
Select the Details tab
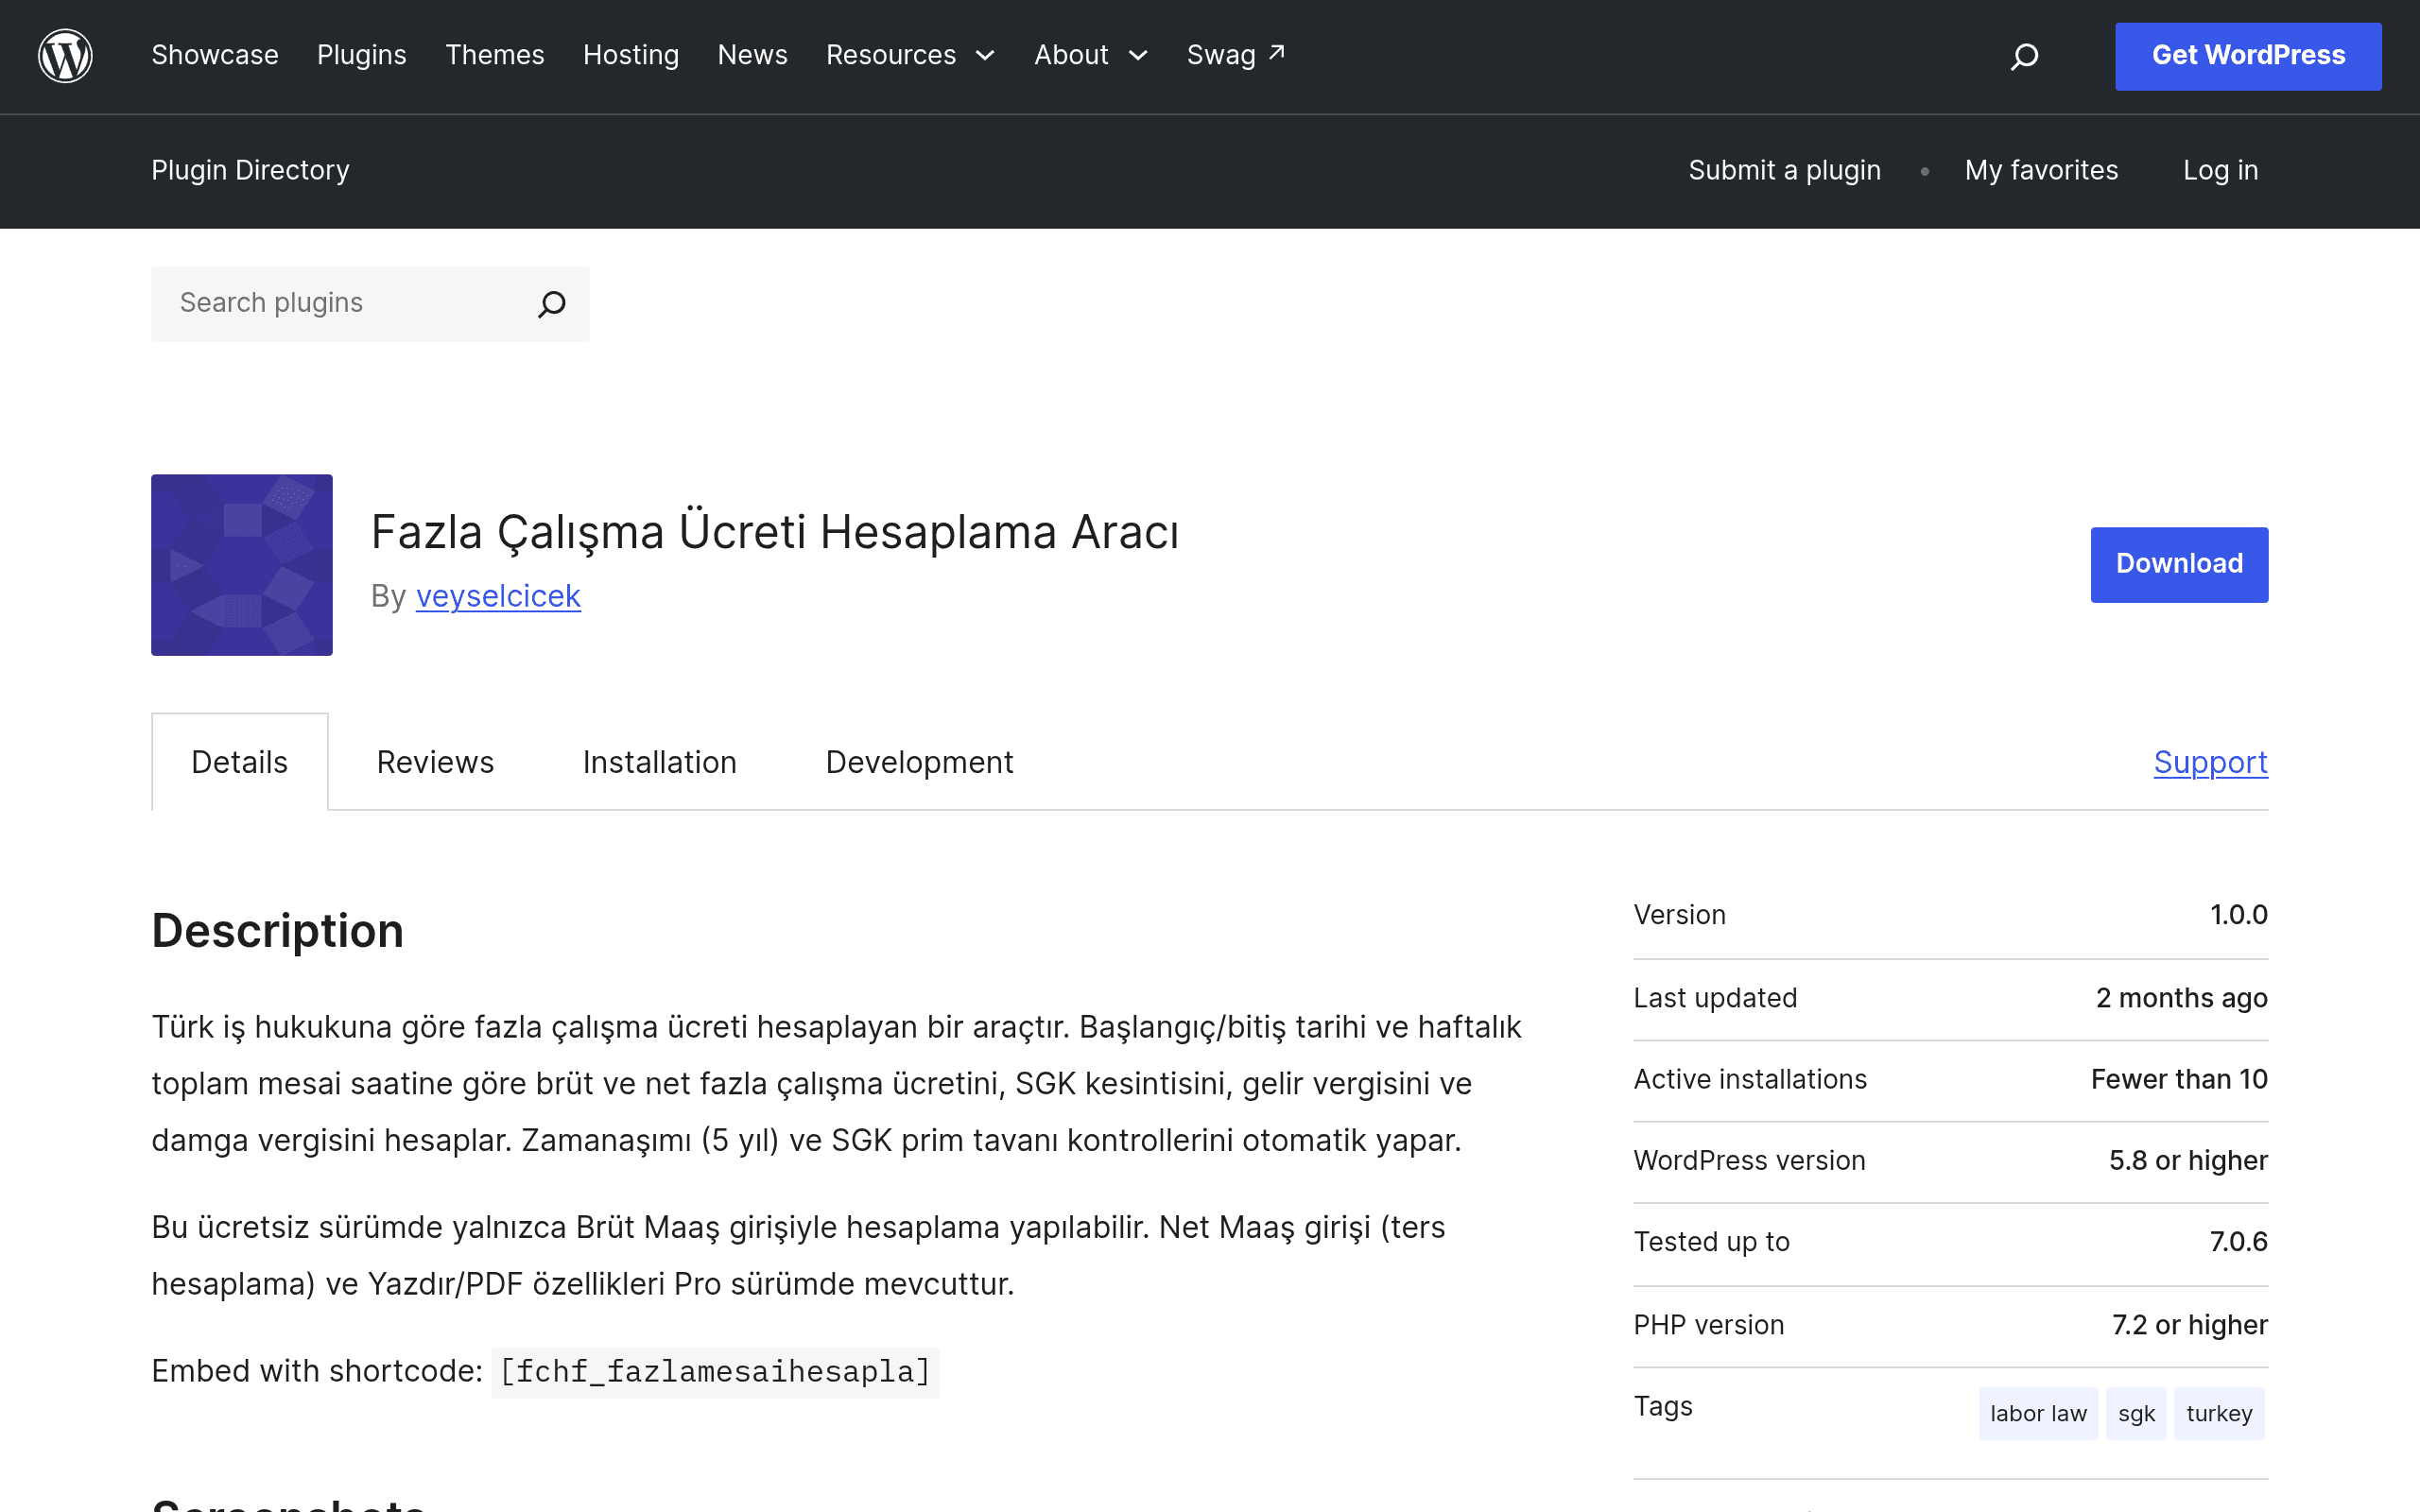(240, 762)
